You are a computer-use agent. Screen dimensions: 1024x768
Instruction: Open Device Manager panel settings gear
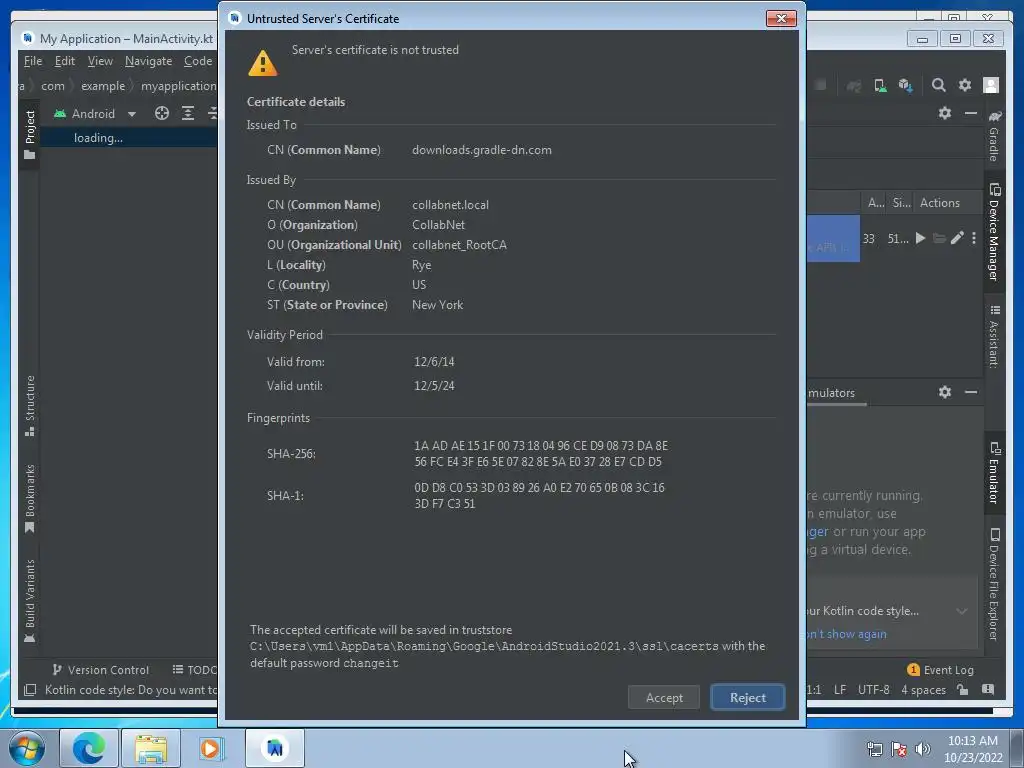pyautogui.click(x=944, y=113)
